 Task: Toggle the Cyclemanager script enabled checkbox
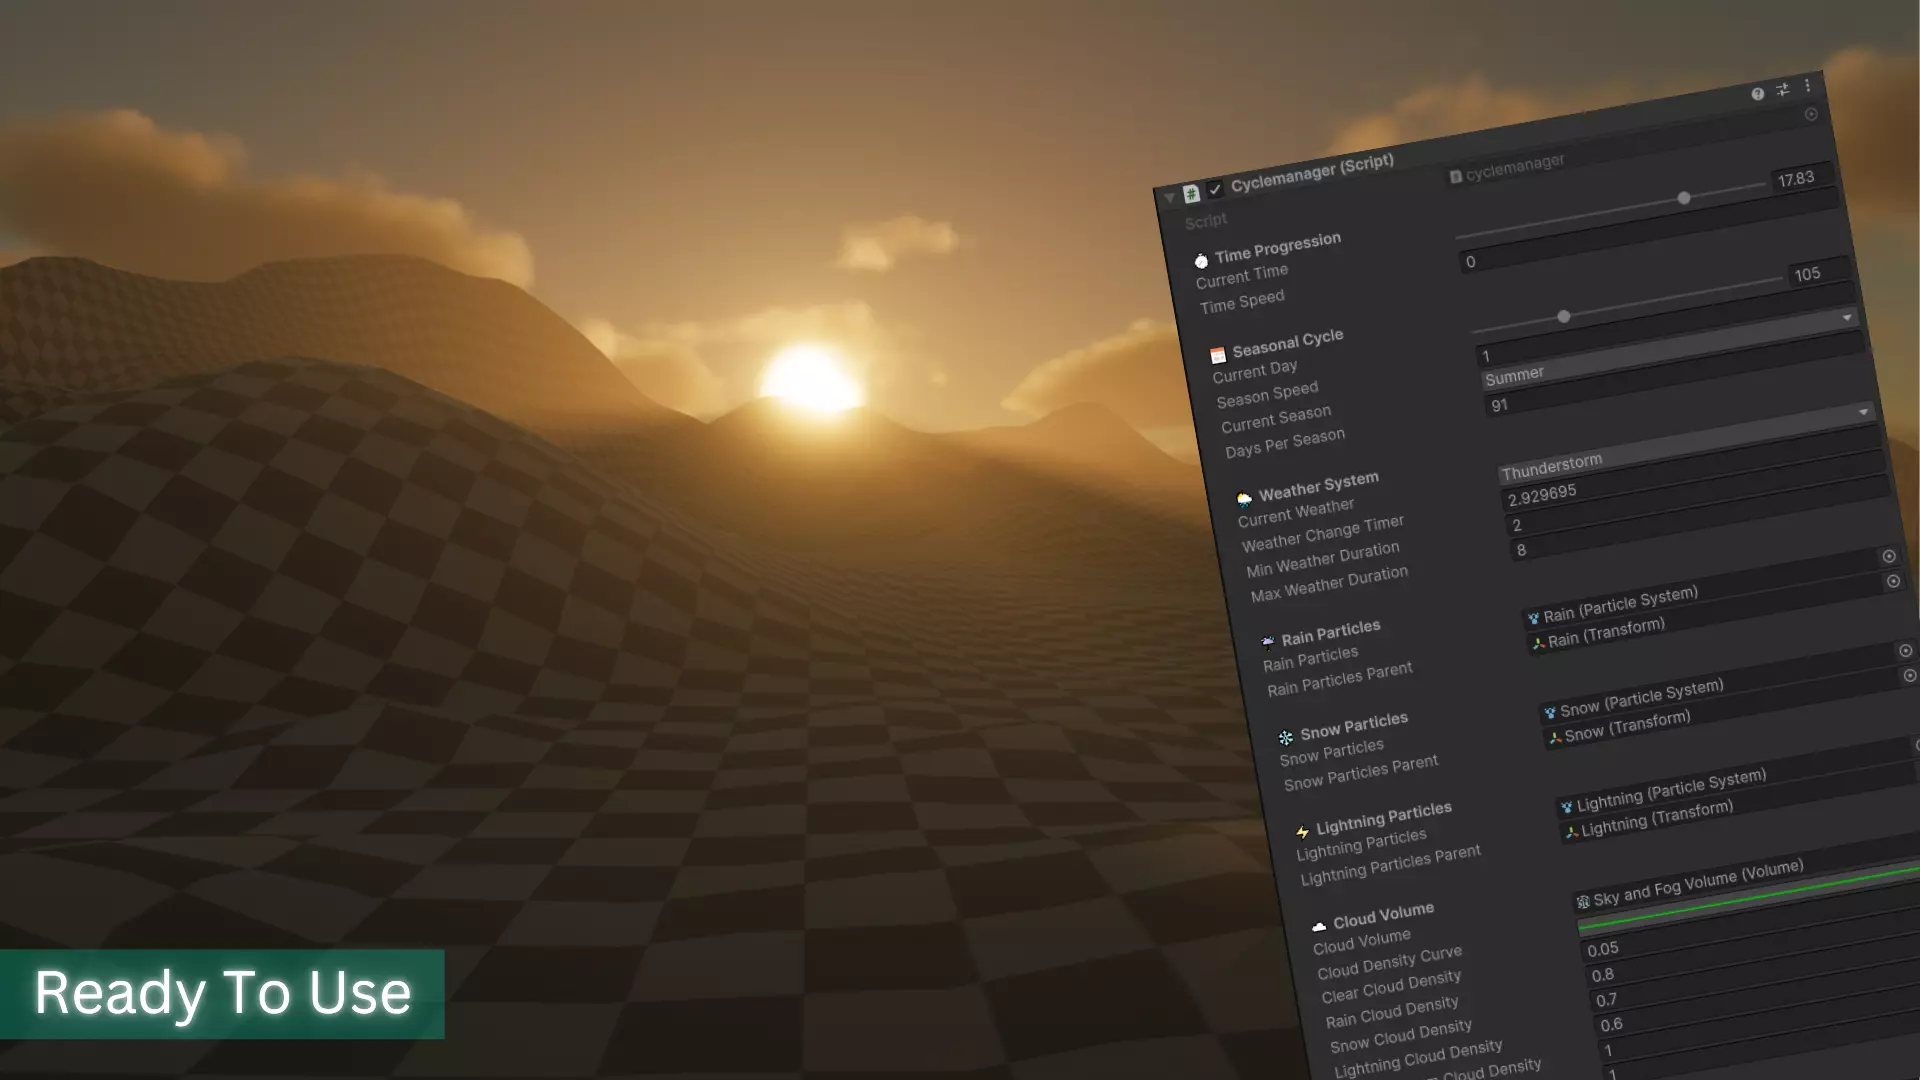1215,189
